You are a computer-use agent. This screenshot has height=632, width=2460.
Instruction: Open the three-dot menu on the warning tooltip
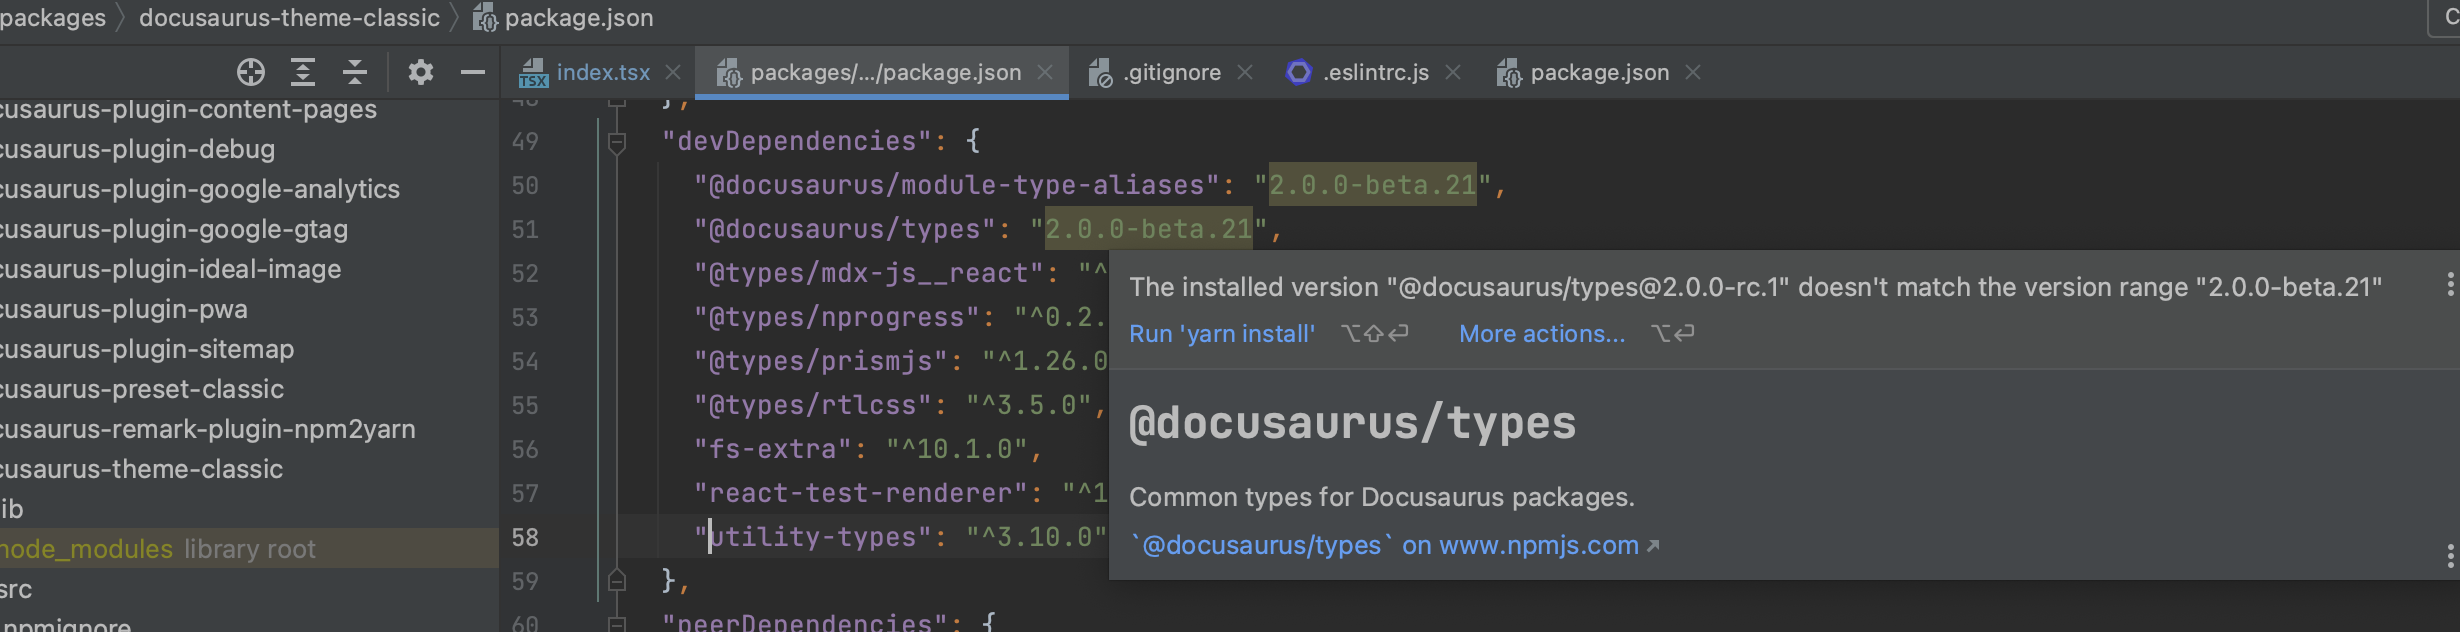(2449, 285)
